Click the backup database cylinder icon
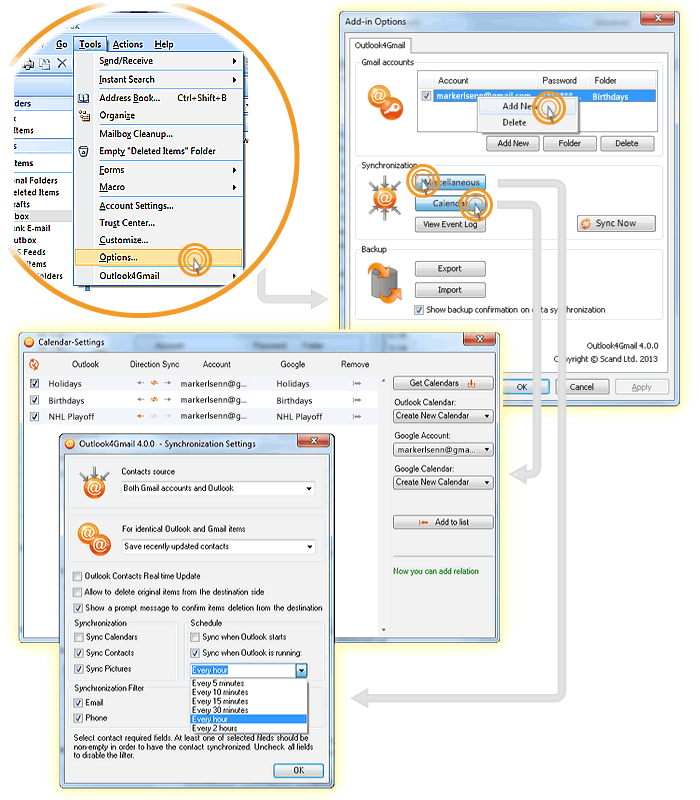Viewport: 700px width, 800px height. click(x=385, y=283)
